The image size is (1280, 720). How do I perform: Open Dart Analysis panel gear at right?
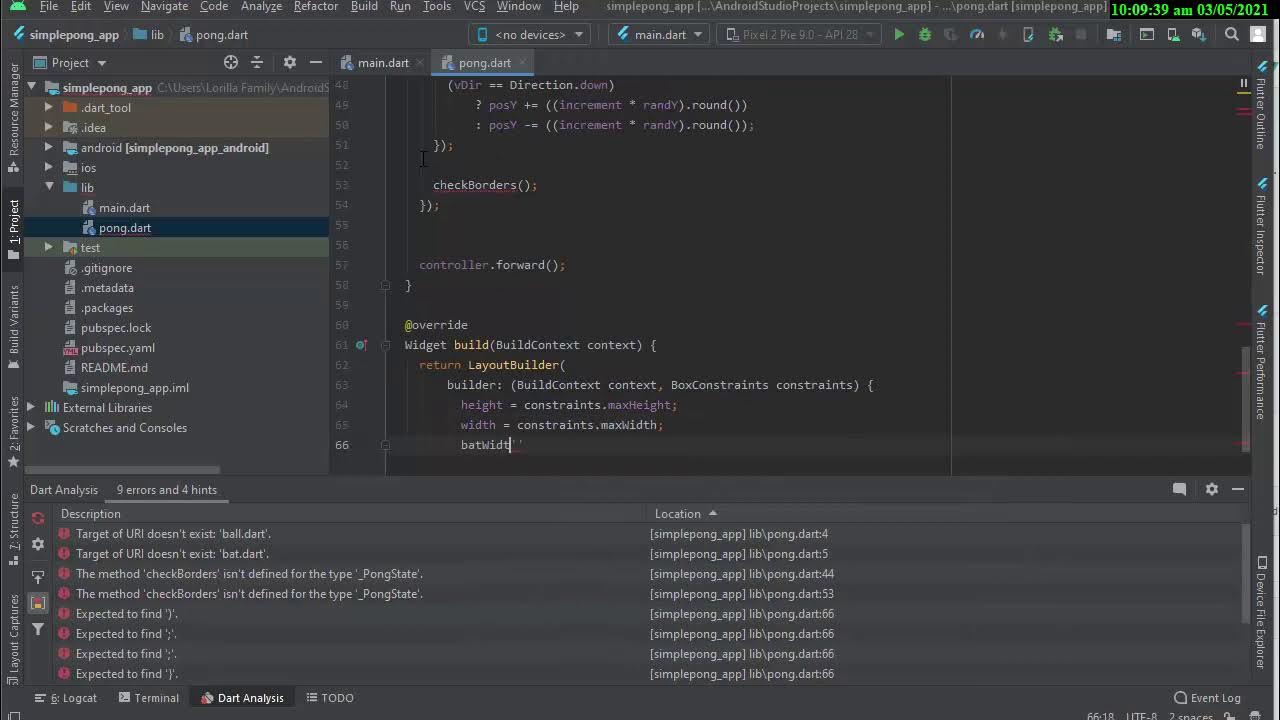click(x=1212, y=489)
